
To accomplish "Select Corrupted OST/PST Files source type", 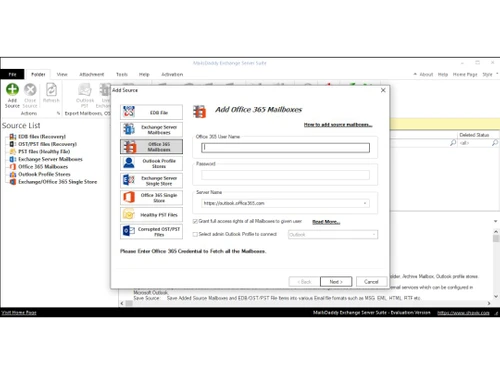I will pyautogui.click(x=151, y=231).
